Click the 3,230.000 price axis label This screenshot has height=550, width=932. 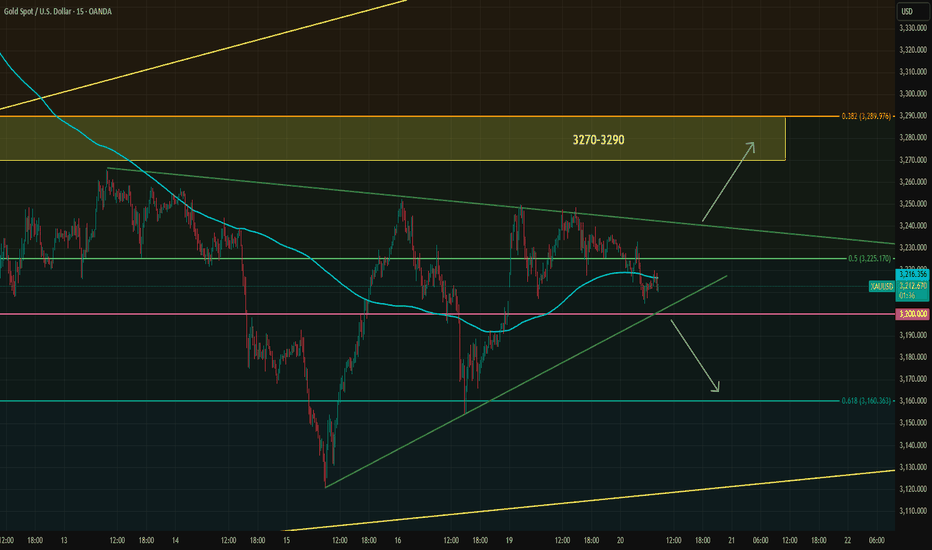click(912, 248)
